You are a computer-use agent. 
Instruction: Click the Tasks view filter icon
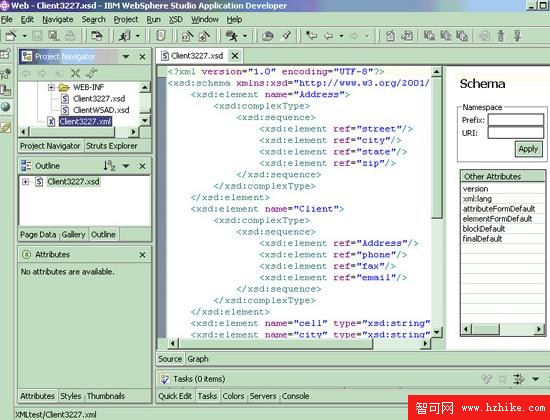point(518,379)
